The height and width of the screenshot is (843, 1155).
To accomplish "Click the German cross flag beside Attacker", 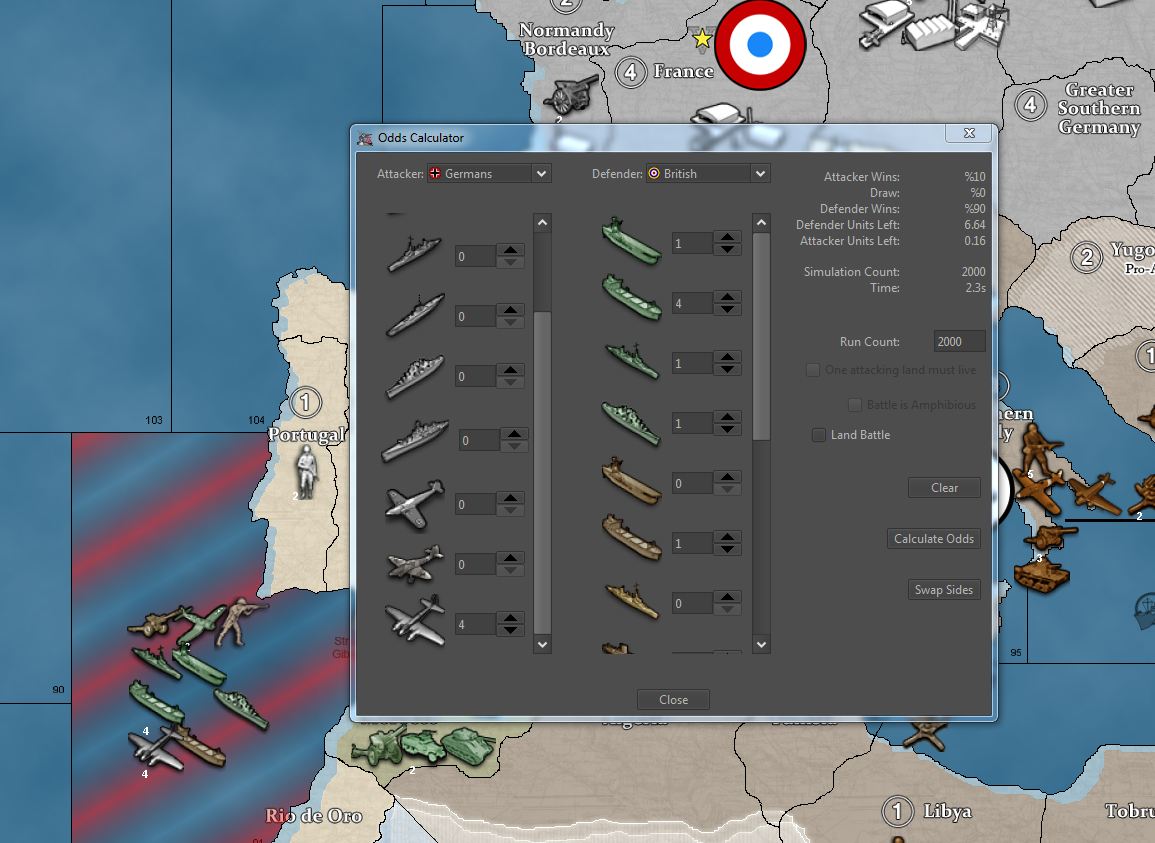I will click(x=435, y=173).
